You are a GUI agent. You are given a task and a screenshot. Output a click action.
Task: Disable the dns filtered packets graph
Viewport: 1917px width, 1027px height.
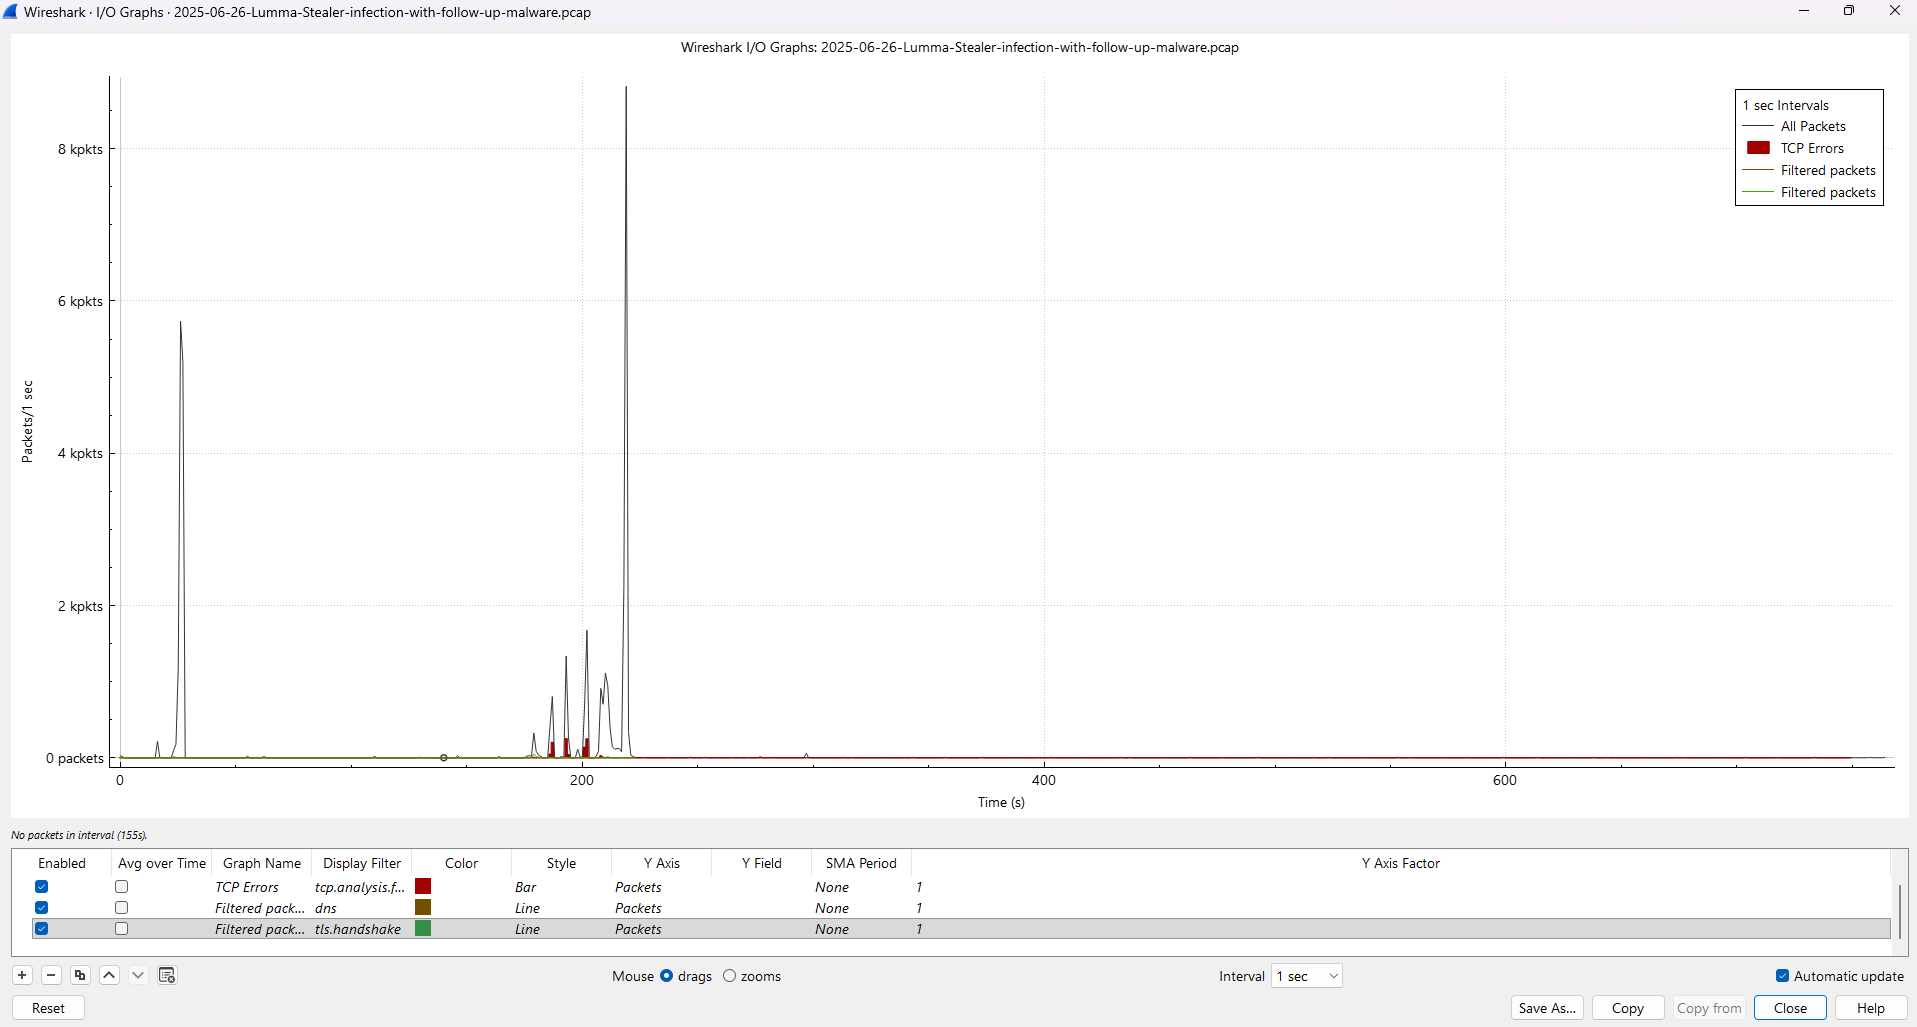(x=41, y=908)
